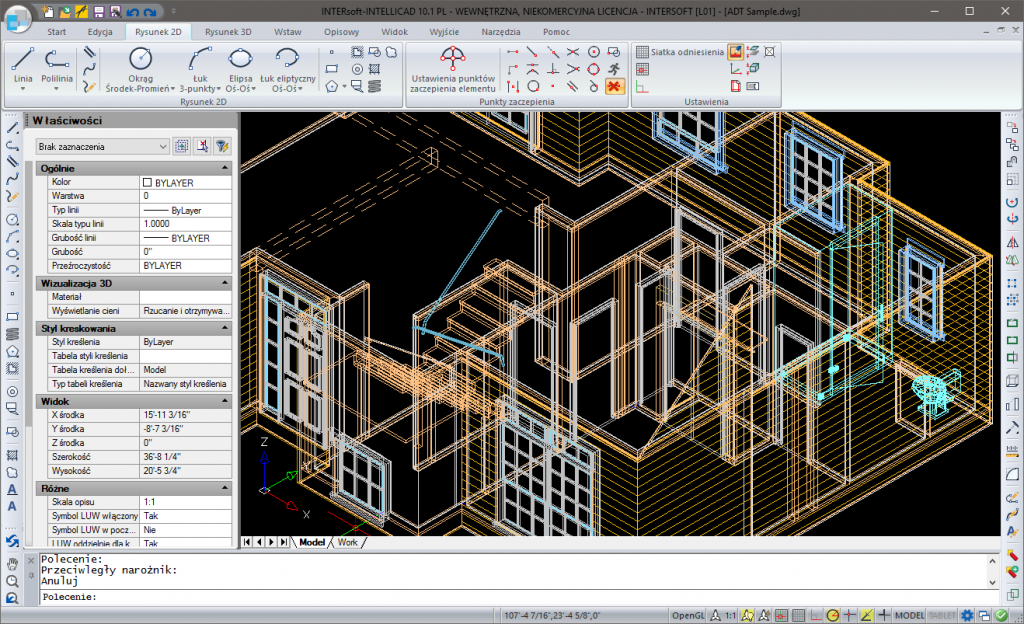Click the pan hand tool icon
Viewport: 1024px width, 624px height.
pyautogui.click(x=12, y=562)
